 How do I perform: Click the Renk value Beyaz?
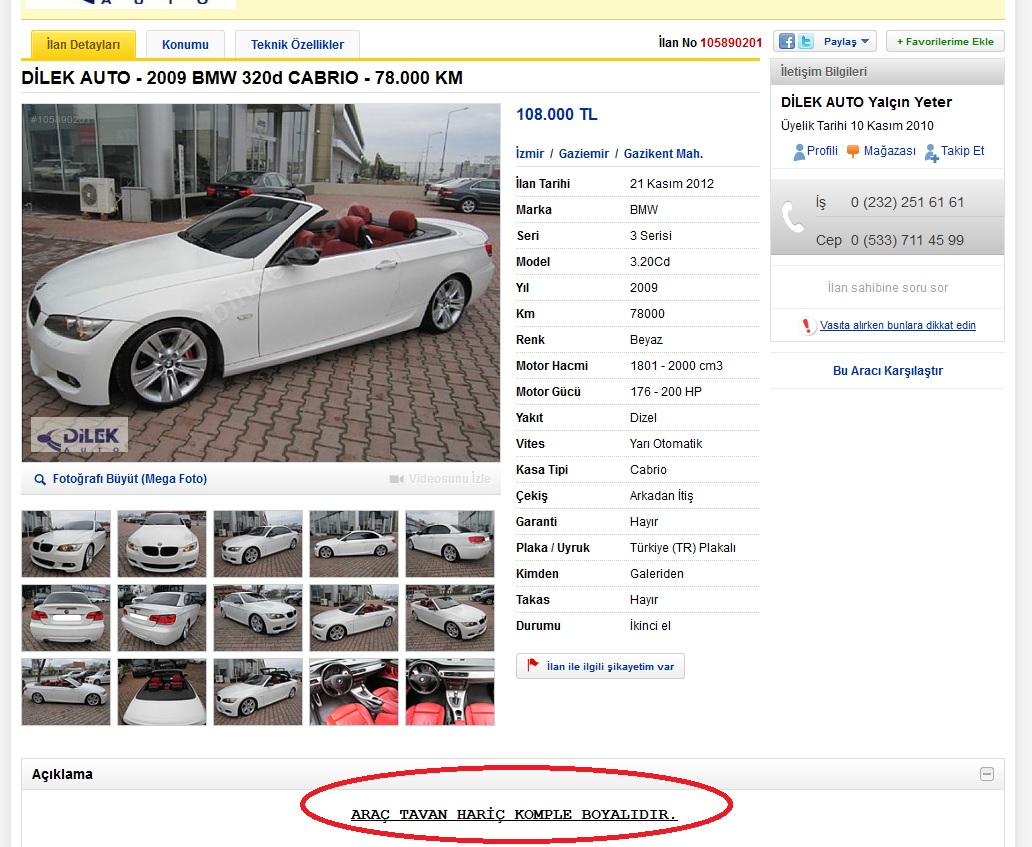(x=646, y=340)
